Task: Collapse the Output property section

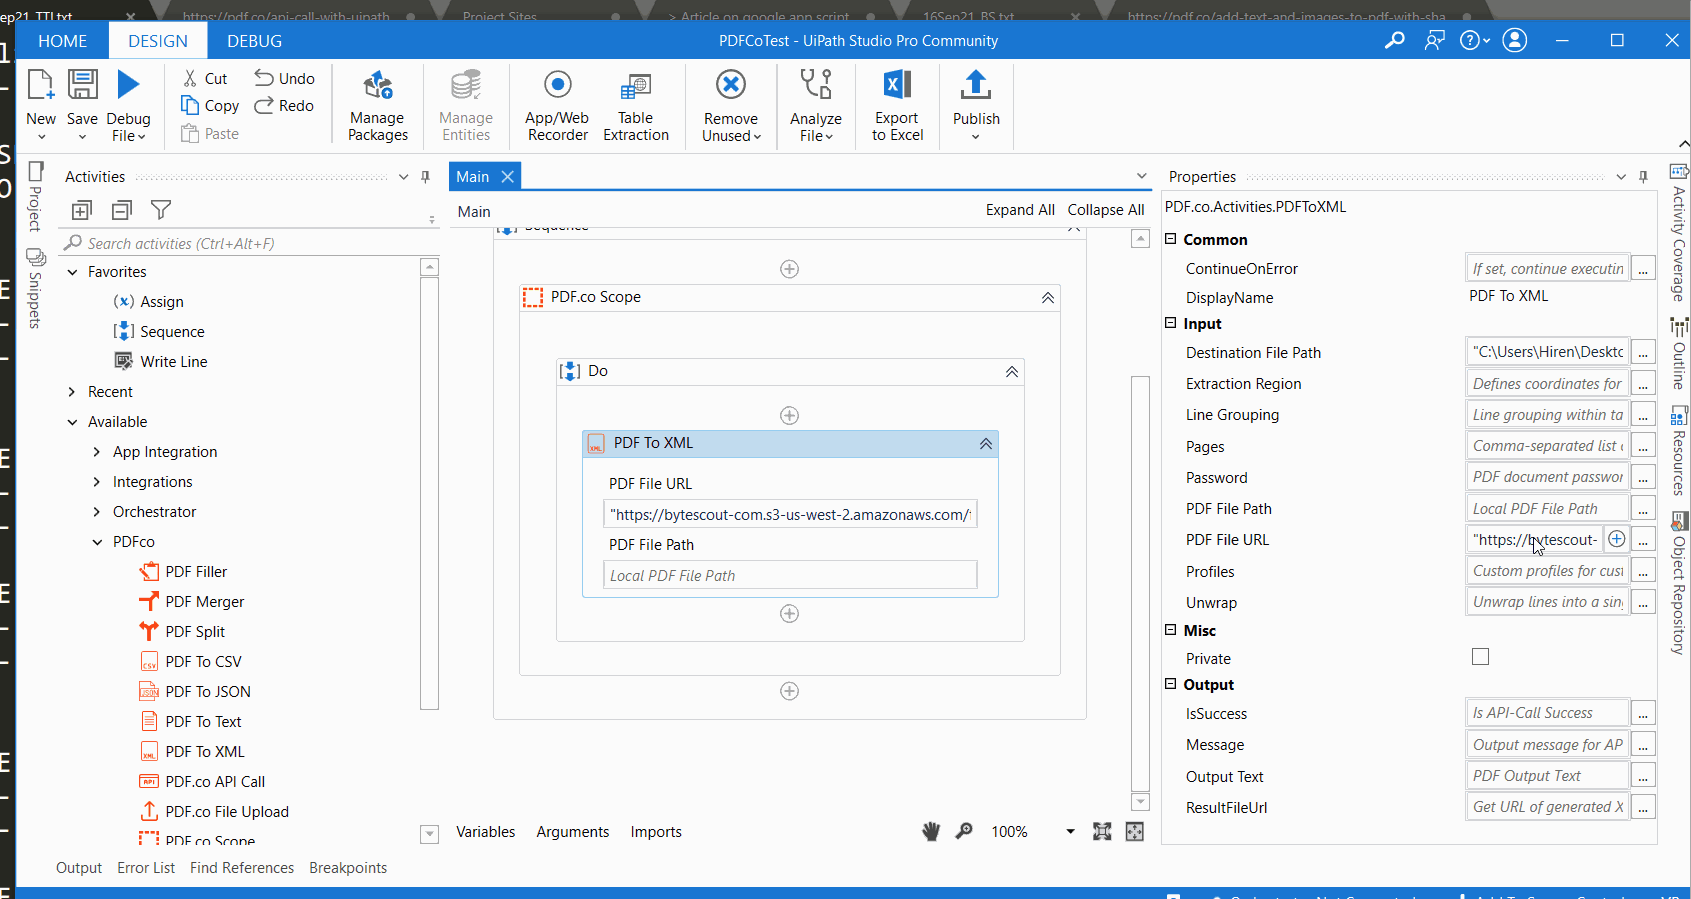Action: (x=1170, y=684)
